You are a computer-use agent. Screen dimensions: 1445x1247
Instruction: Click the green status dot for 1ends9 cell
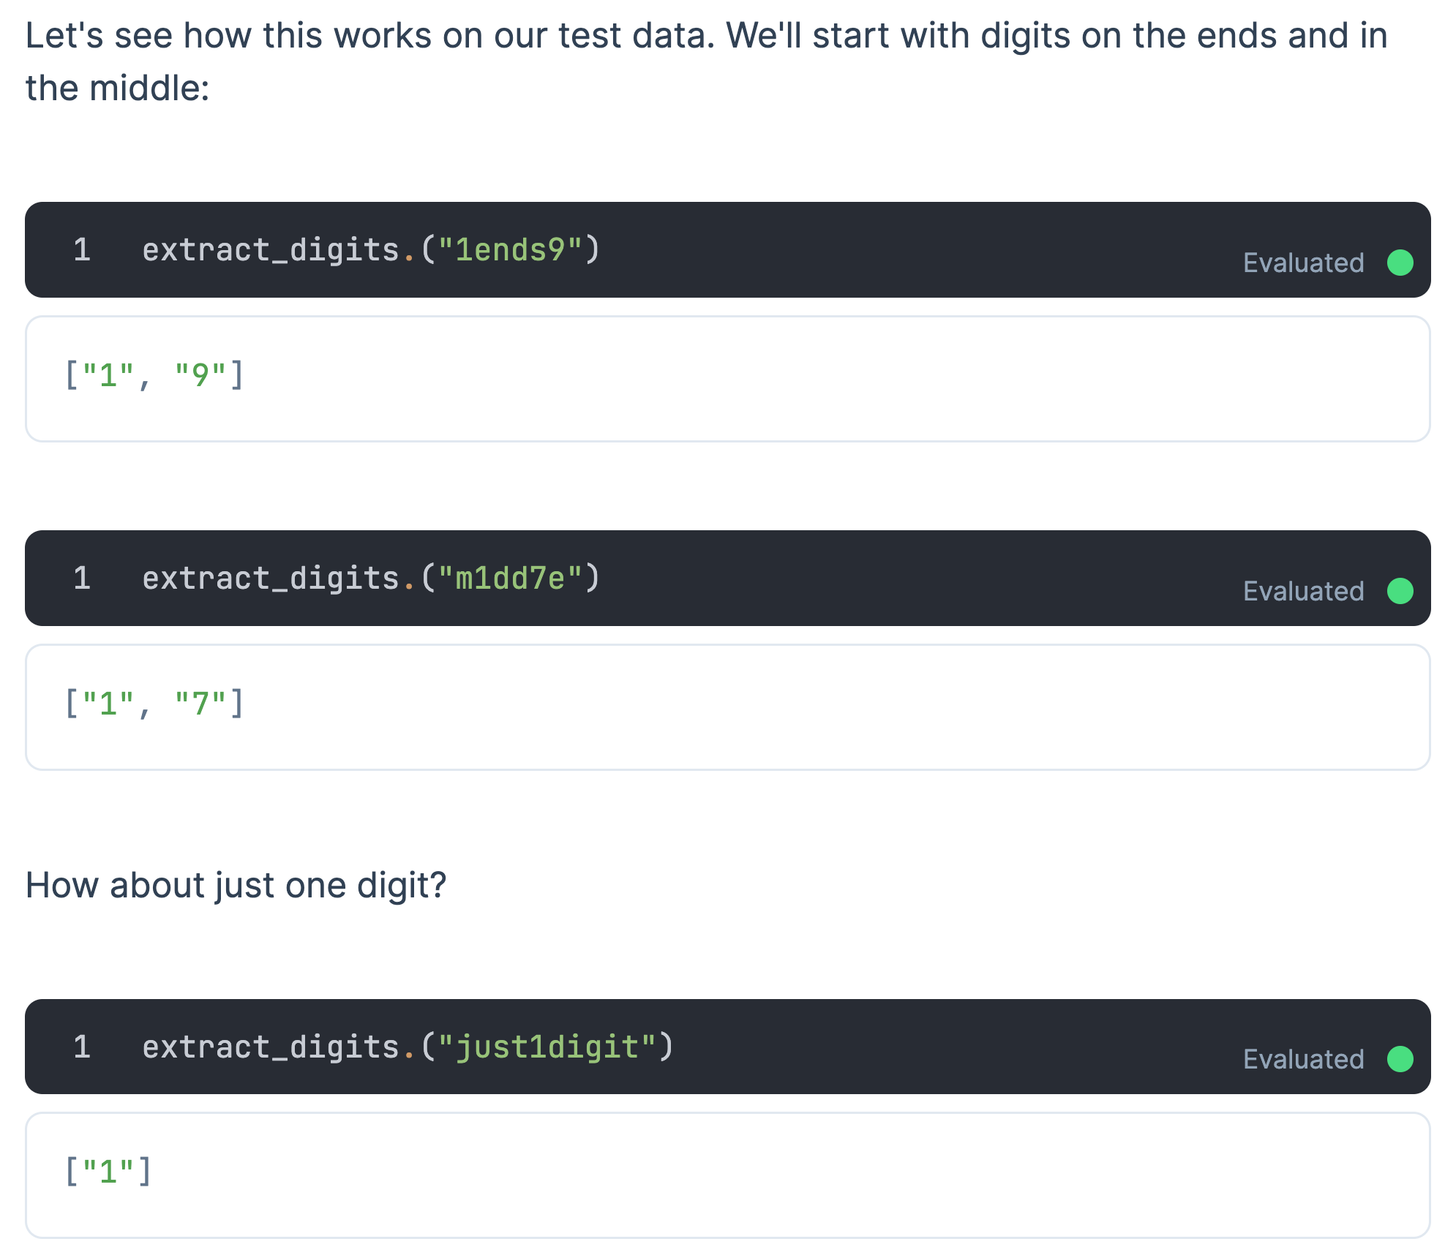1400,263
